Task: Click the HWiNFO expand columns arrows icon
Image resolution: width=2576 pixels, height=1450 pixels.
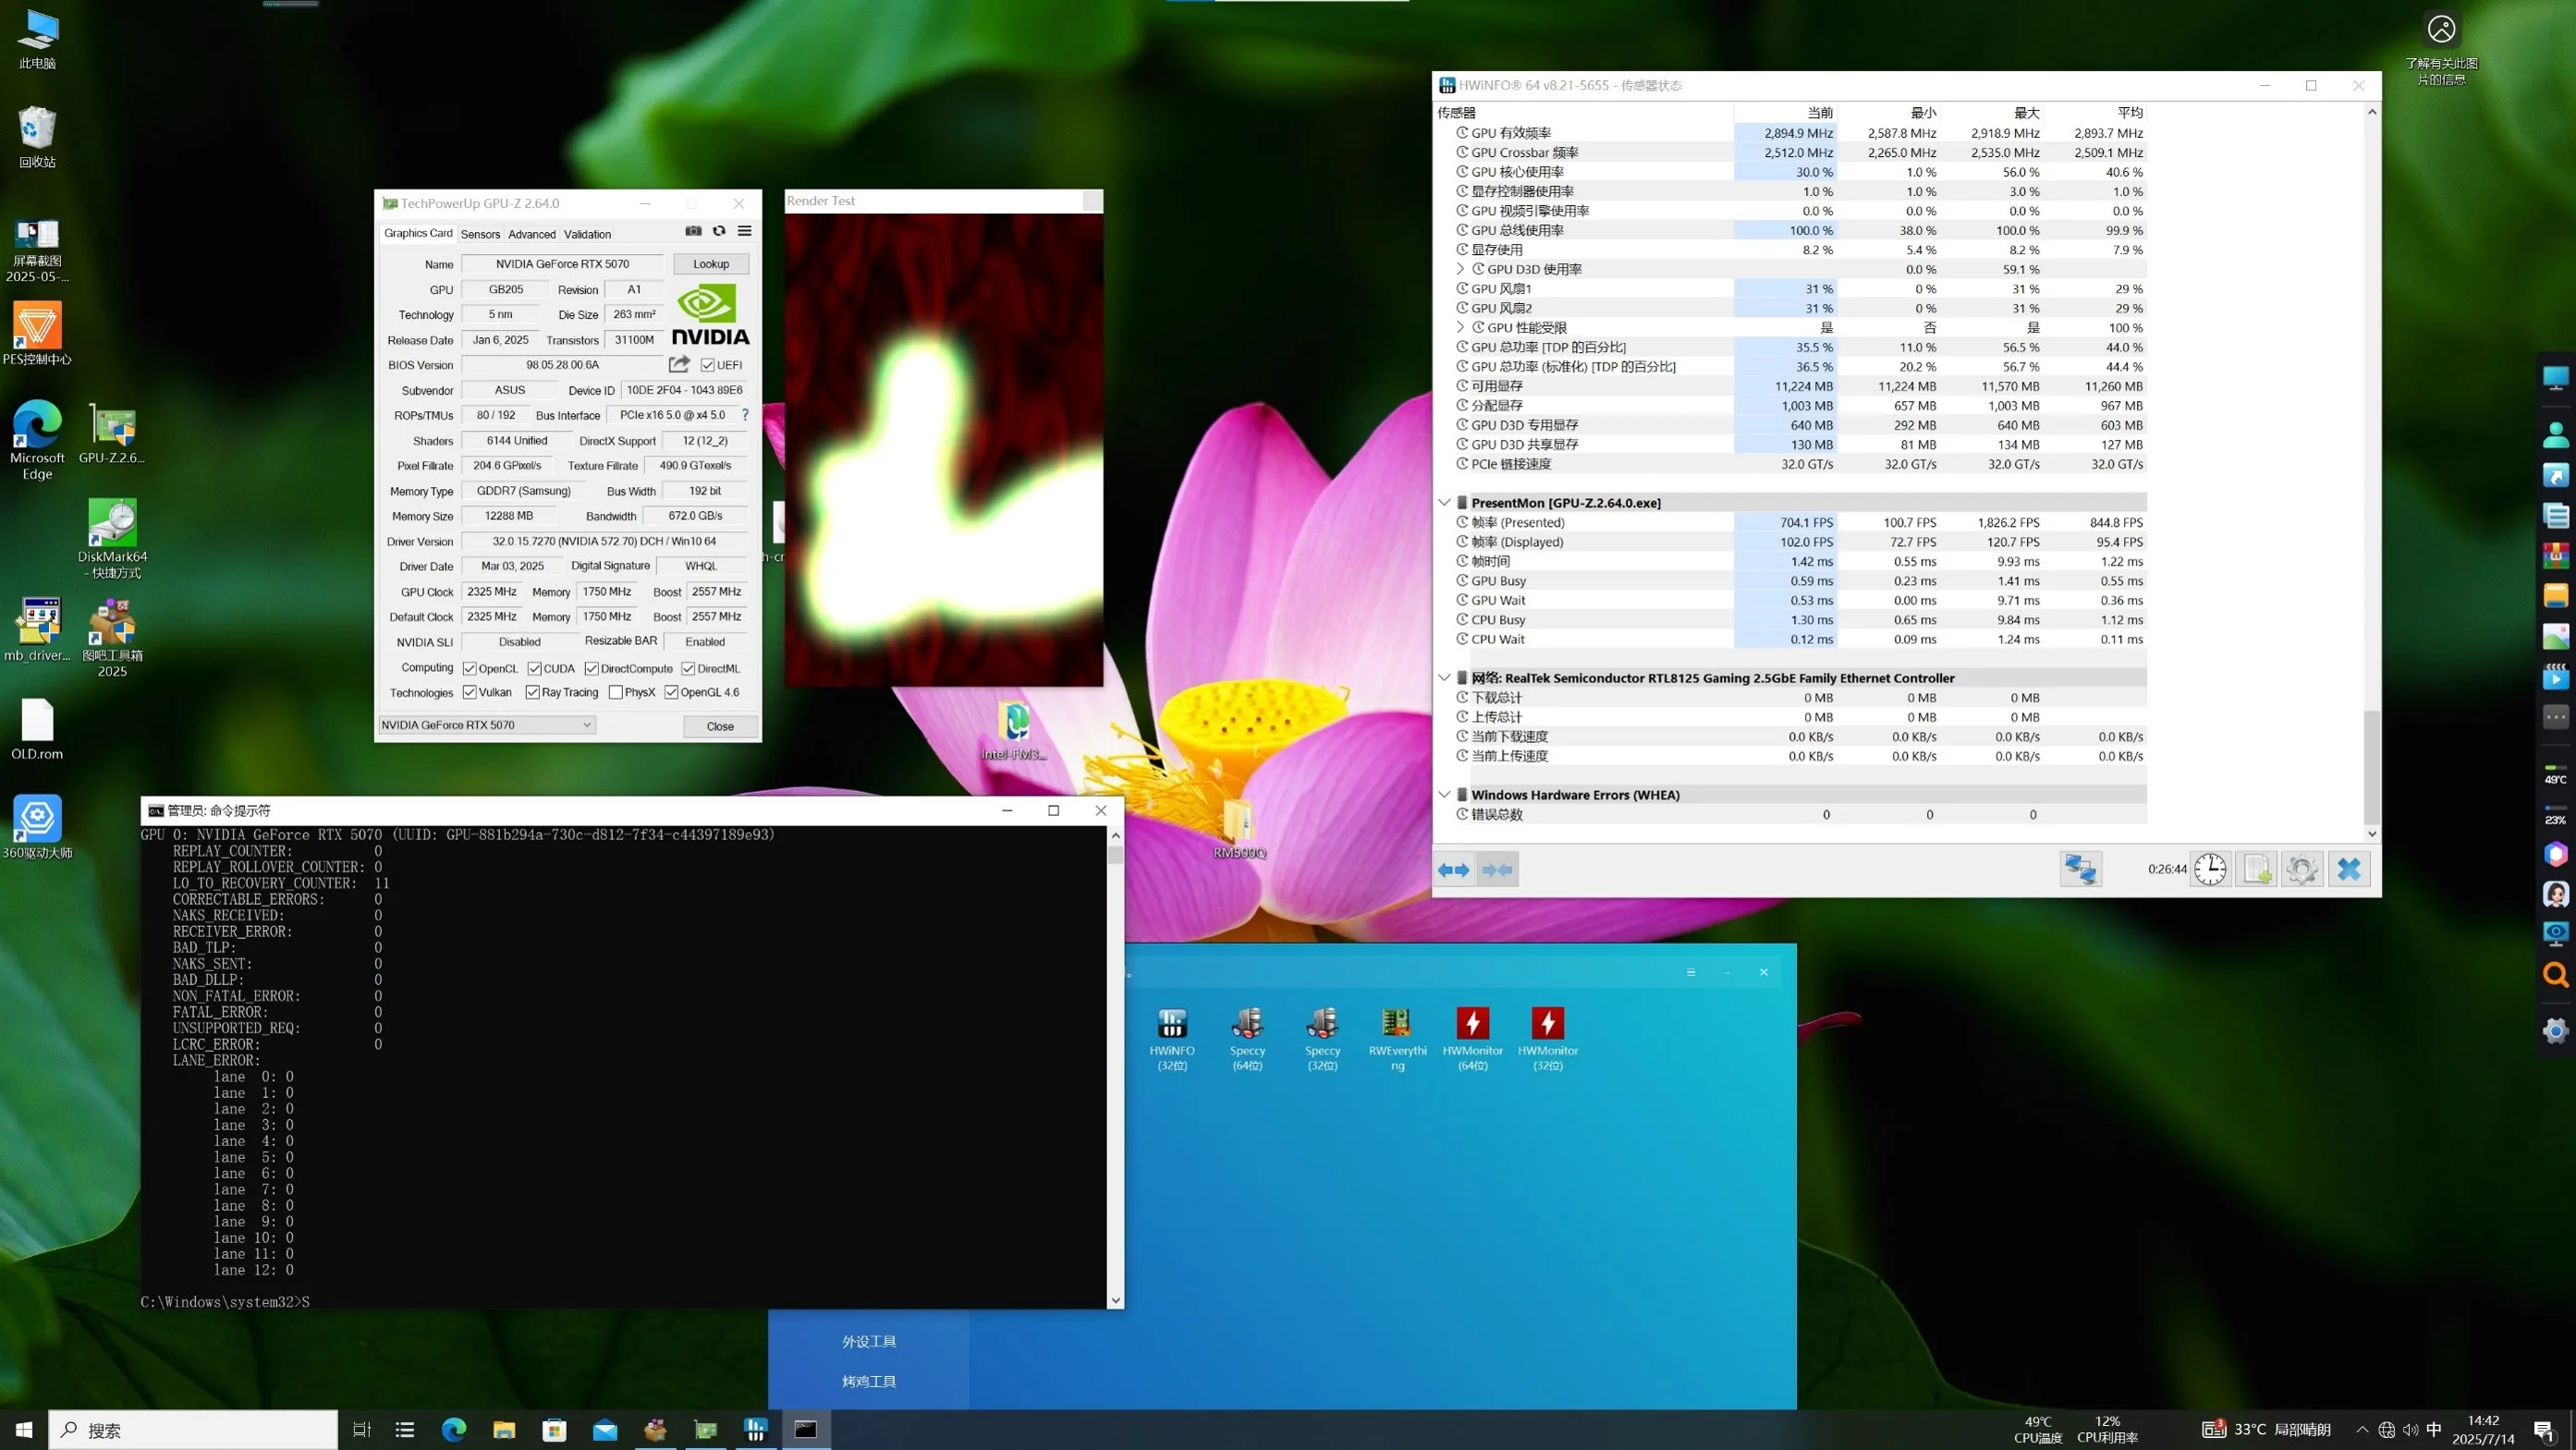Action: [x=1454, y=870]
